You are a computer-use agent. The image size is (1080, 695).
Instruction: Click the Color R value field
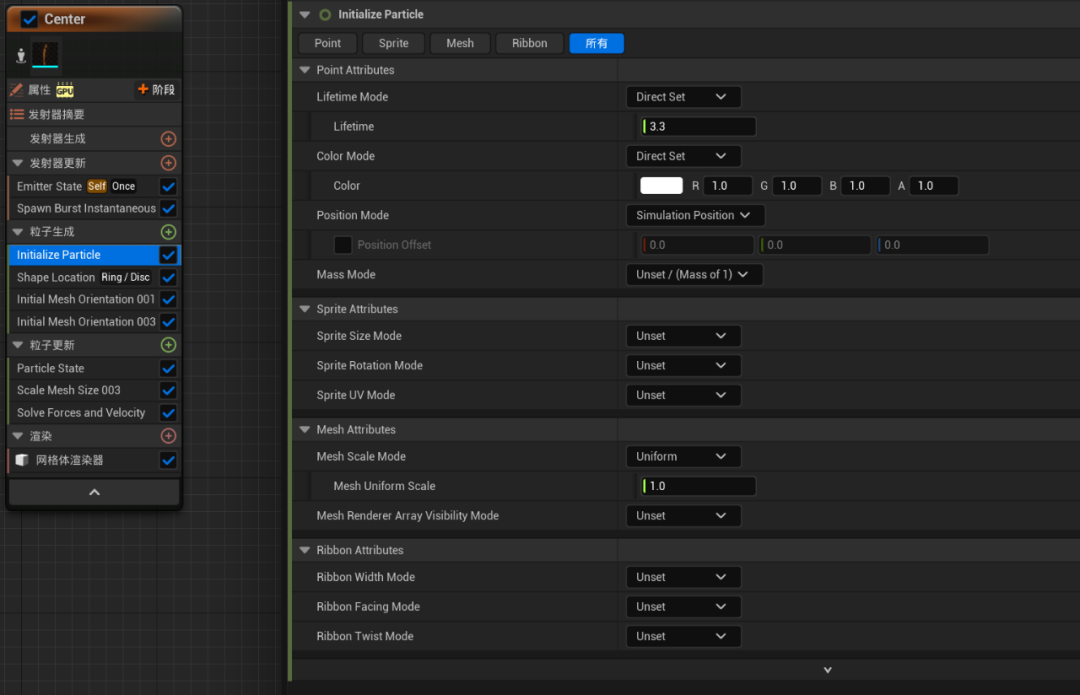[728, 186]
